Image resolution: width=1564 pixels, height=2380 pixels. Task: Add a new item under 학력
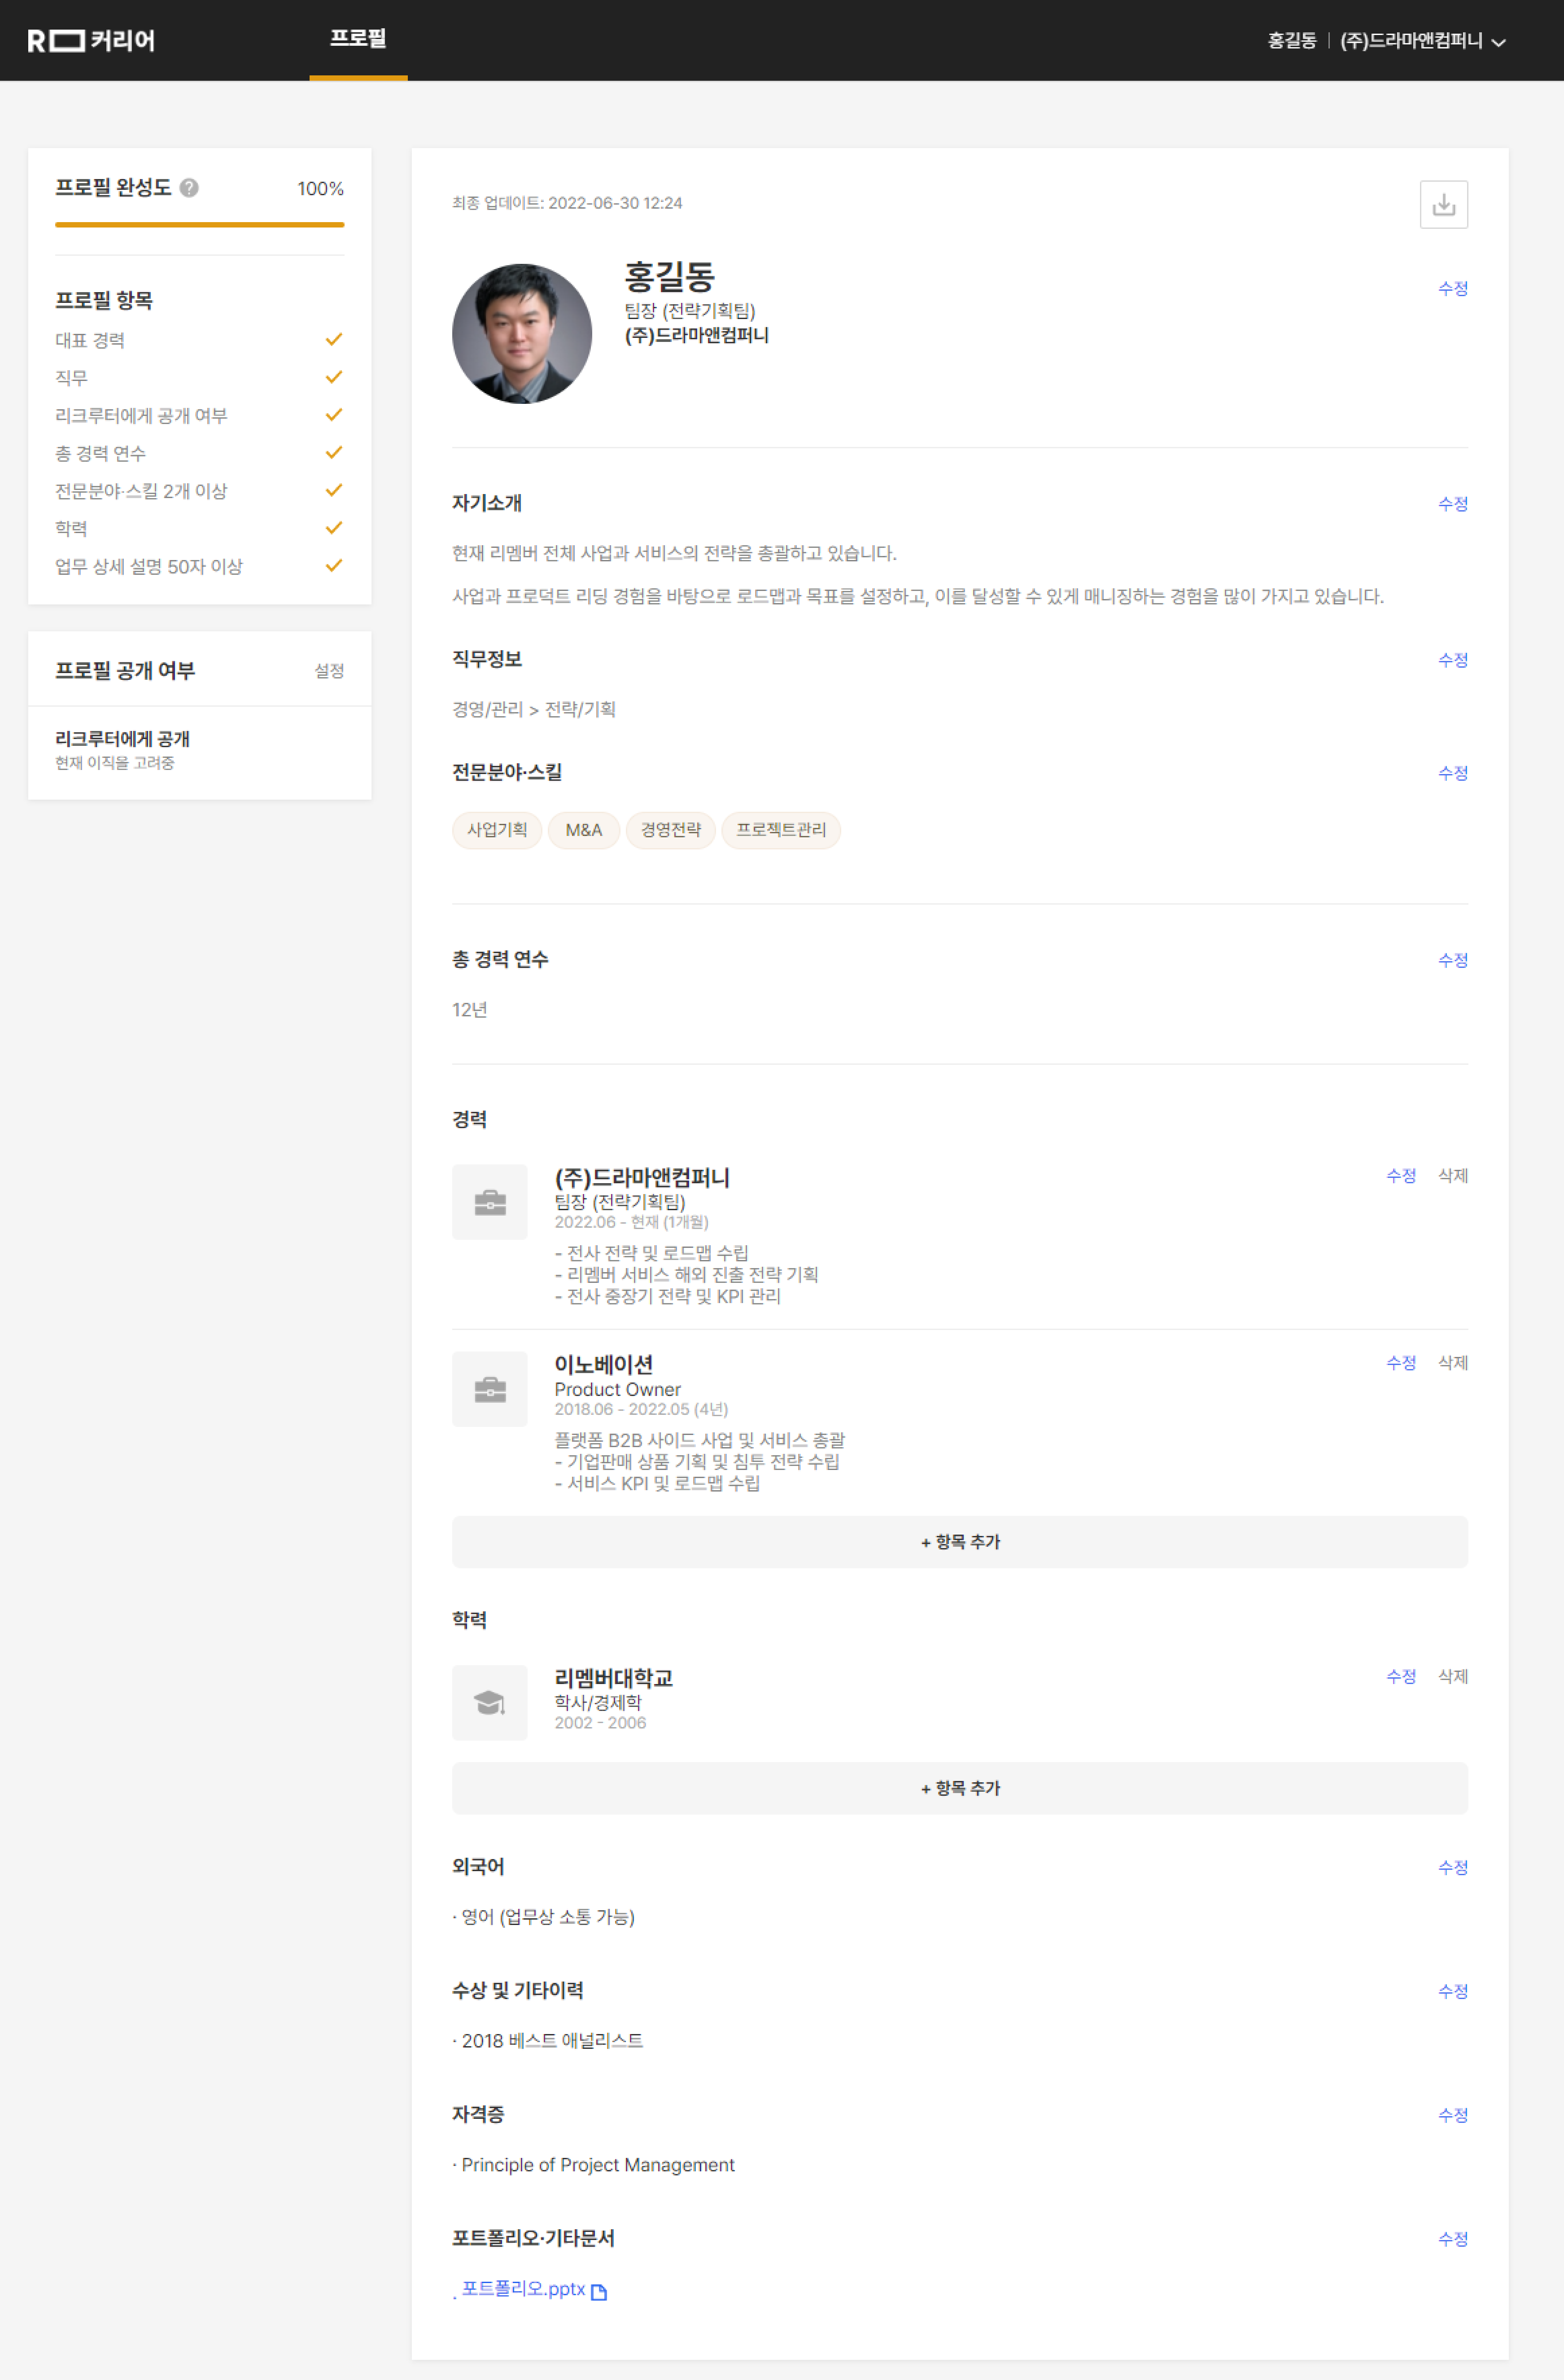(x=960, y=1788)
